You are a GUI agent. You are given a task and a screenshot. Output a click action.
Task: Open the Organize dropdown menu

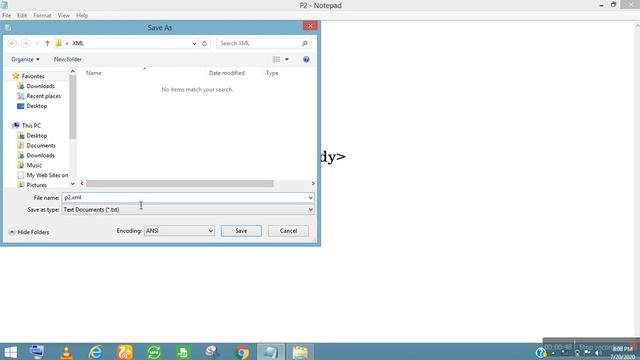pos(25,60)
